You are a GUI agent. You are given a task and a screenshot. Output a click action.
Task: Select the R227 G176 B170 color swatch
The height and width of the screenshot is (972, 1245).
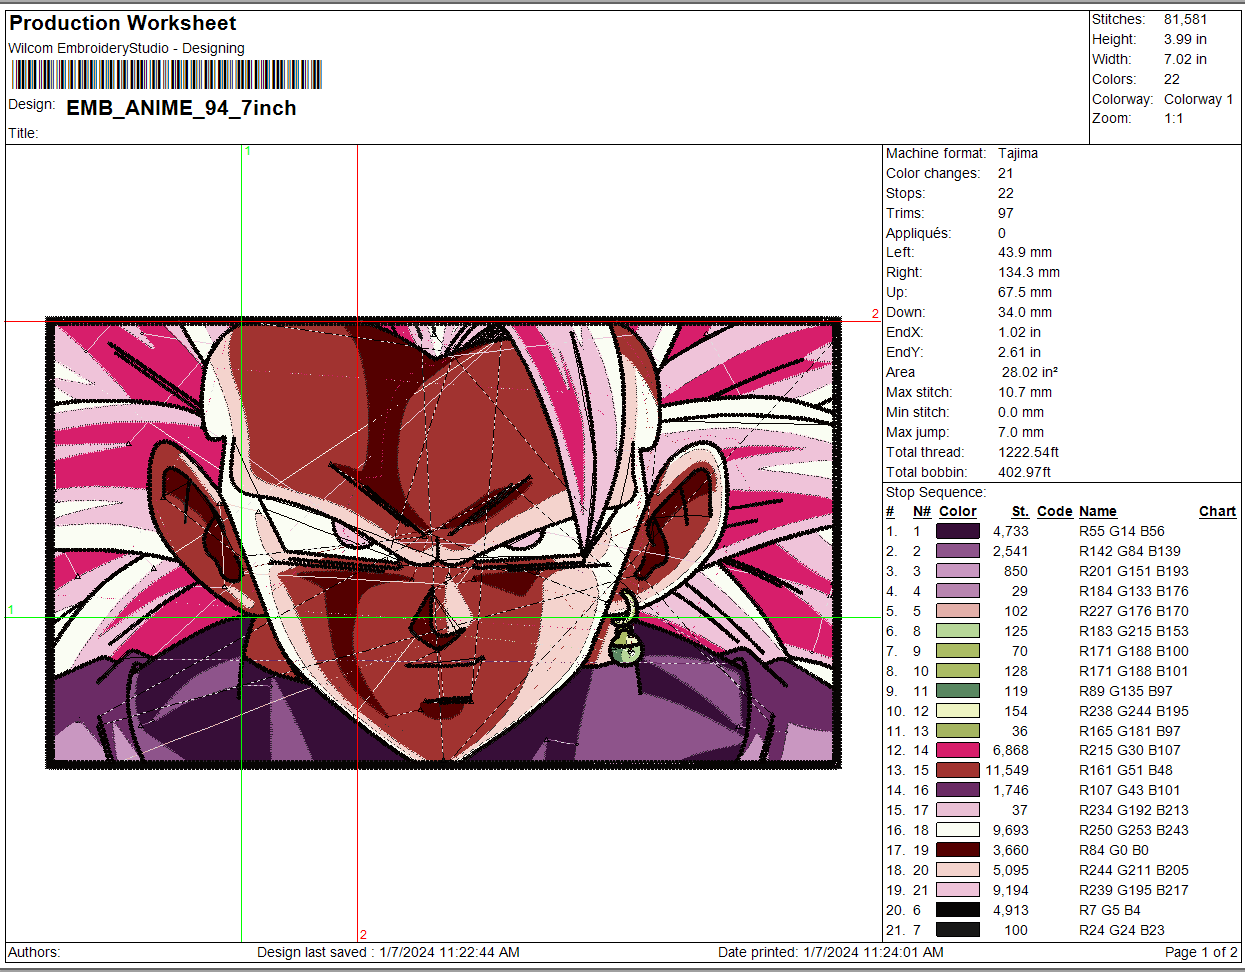point(958,611)
